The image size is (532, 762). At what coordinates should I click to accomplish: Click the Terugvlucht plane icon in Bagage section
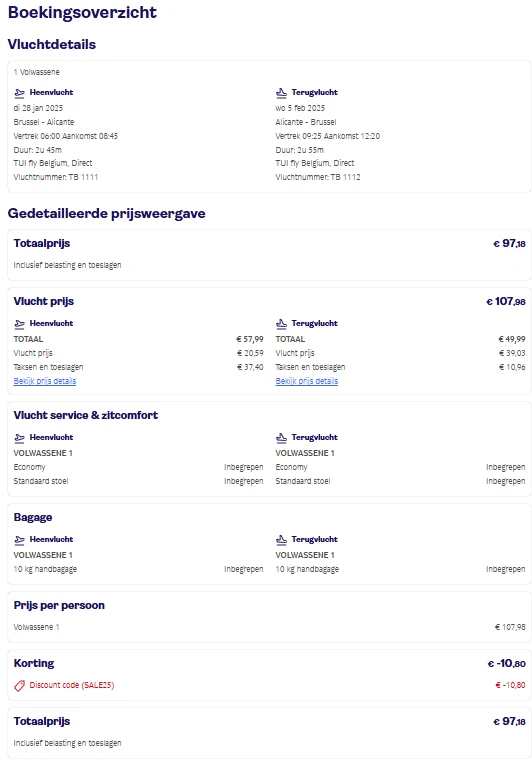coord(281,539)
